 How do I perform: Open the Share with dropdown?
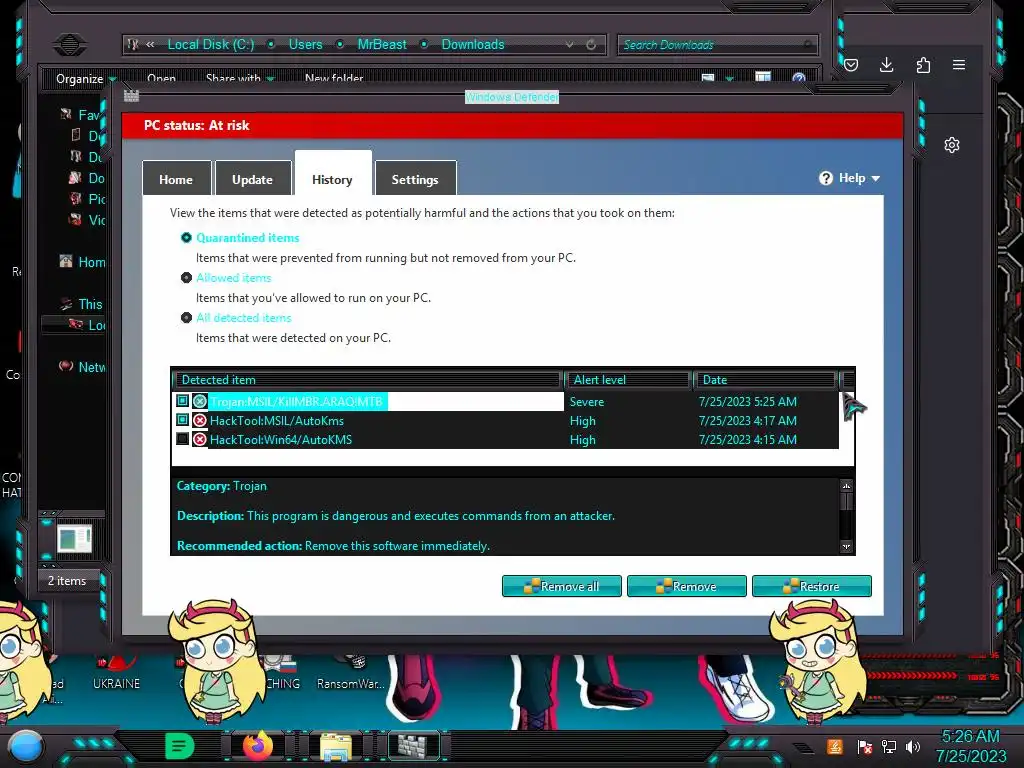pyautogui.click(x=240, y=78)
